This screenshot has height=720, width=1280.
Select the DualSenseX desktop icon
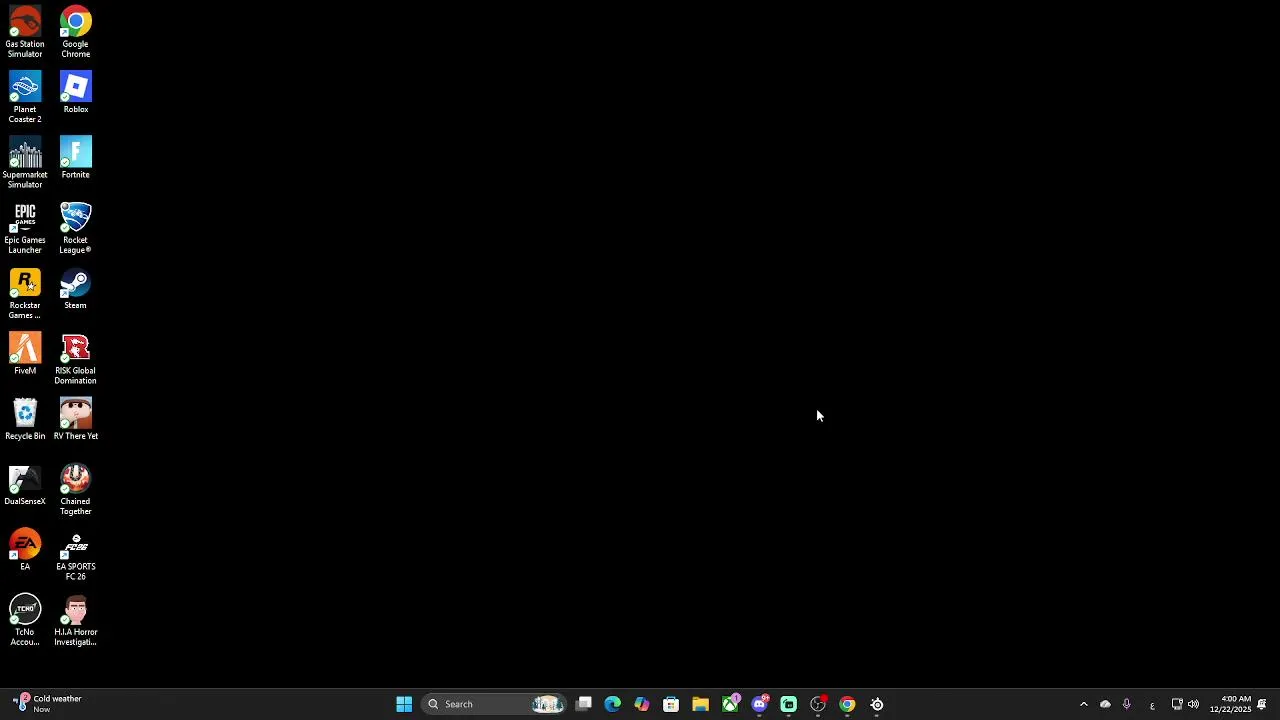[25, 485]
